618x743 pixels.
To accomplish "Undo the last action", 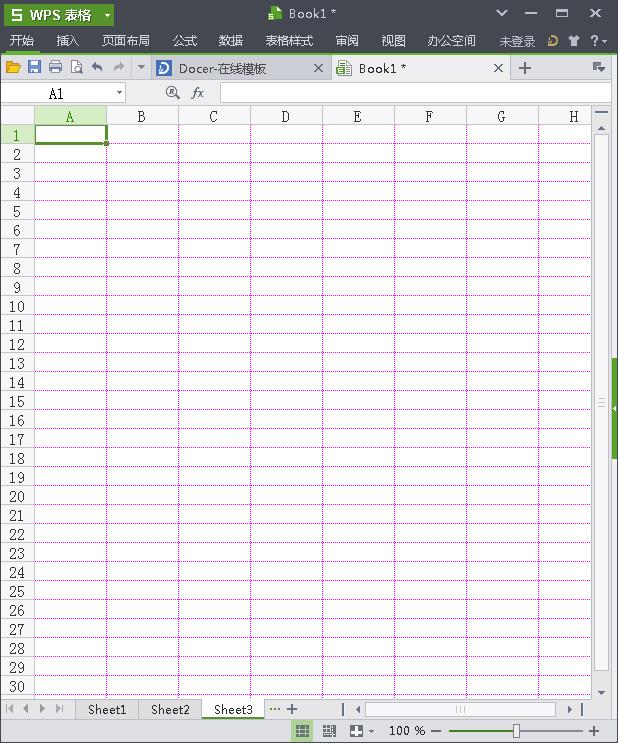I will [97, 67].
